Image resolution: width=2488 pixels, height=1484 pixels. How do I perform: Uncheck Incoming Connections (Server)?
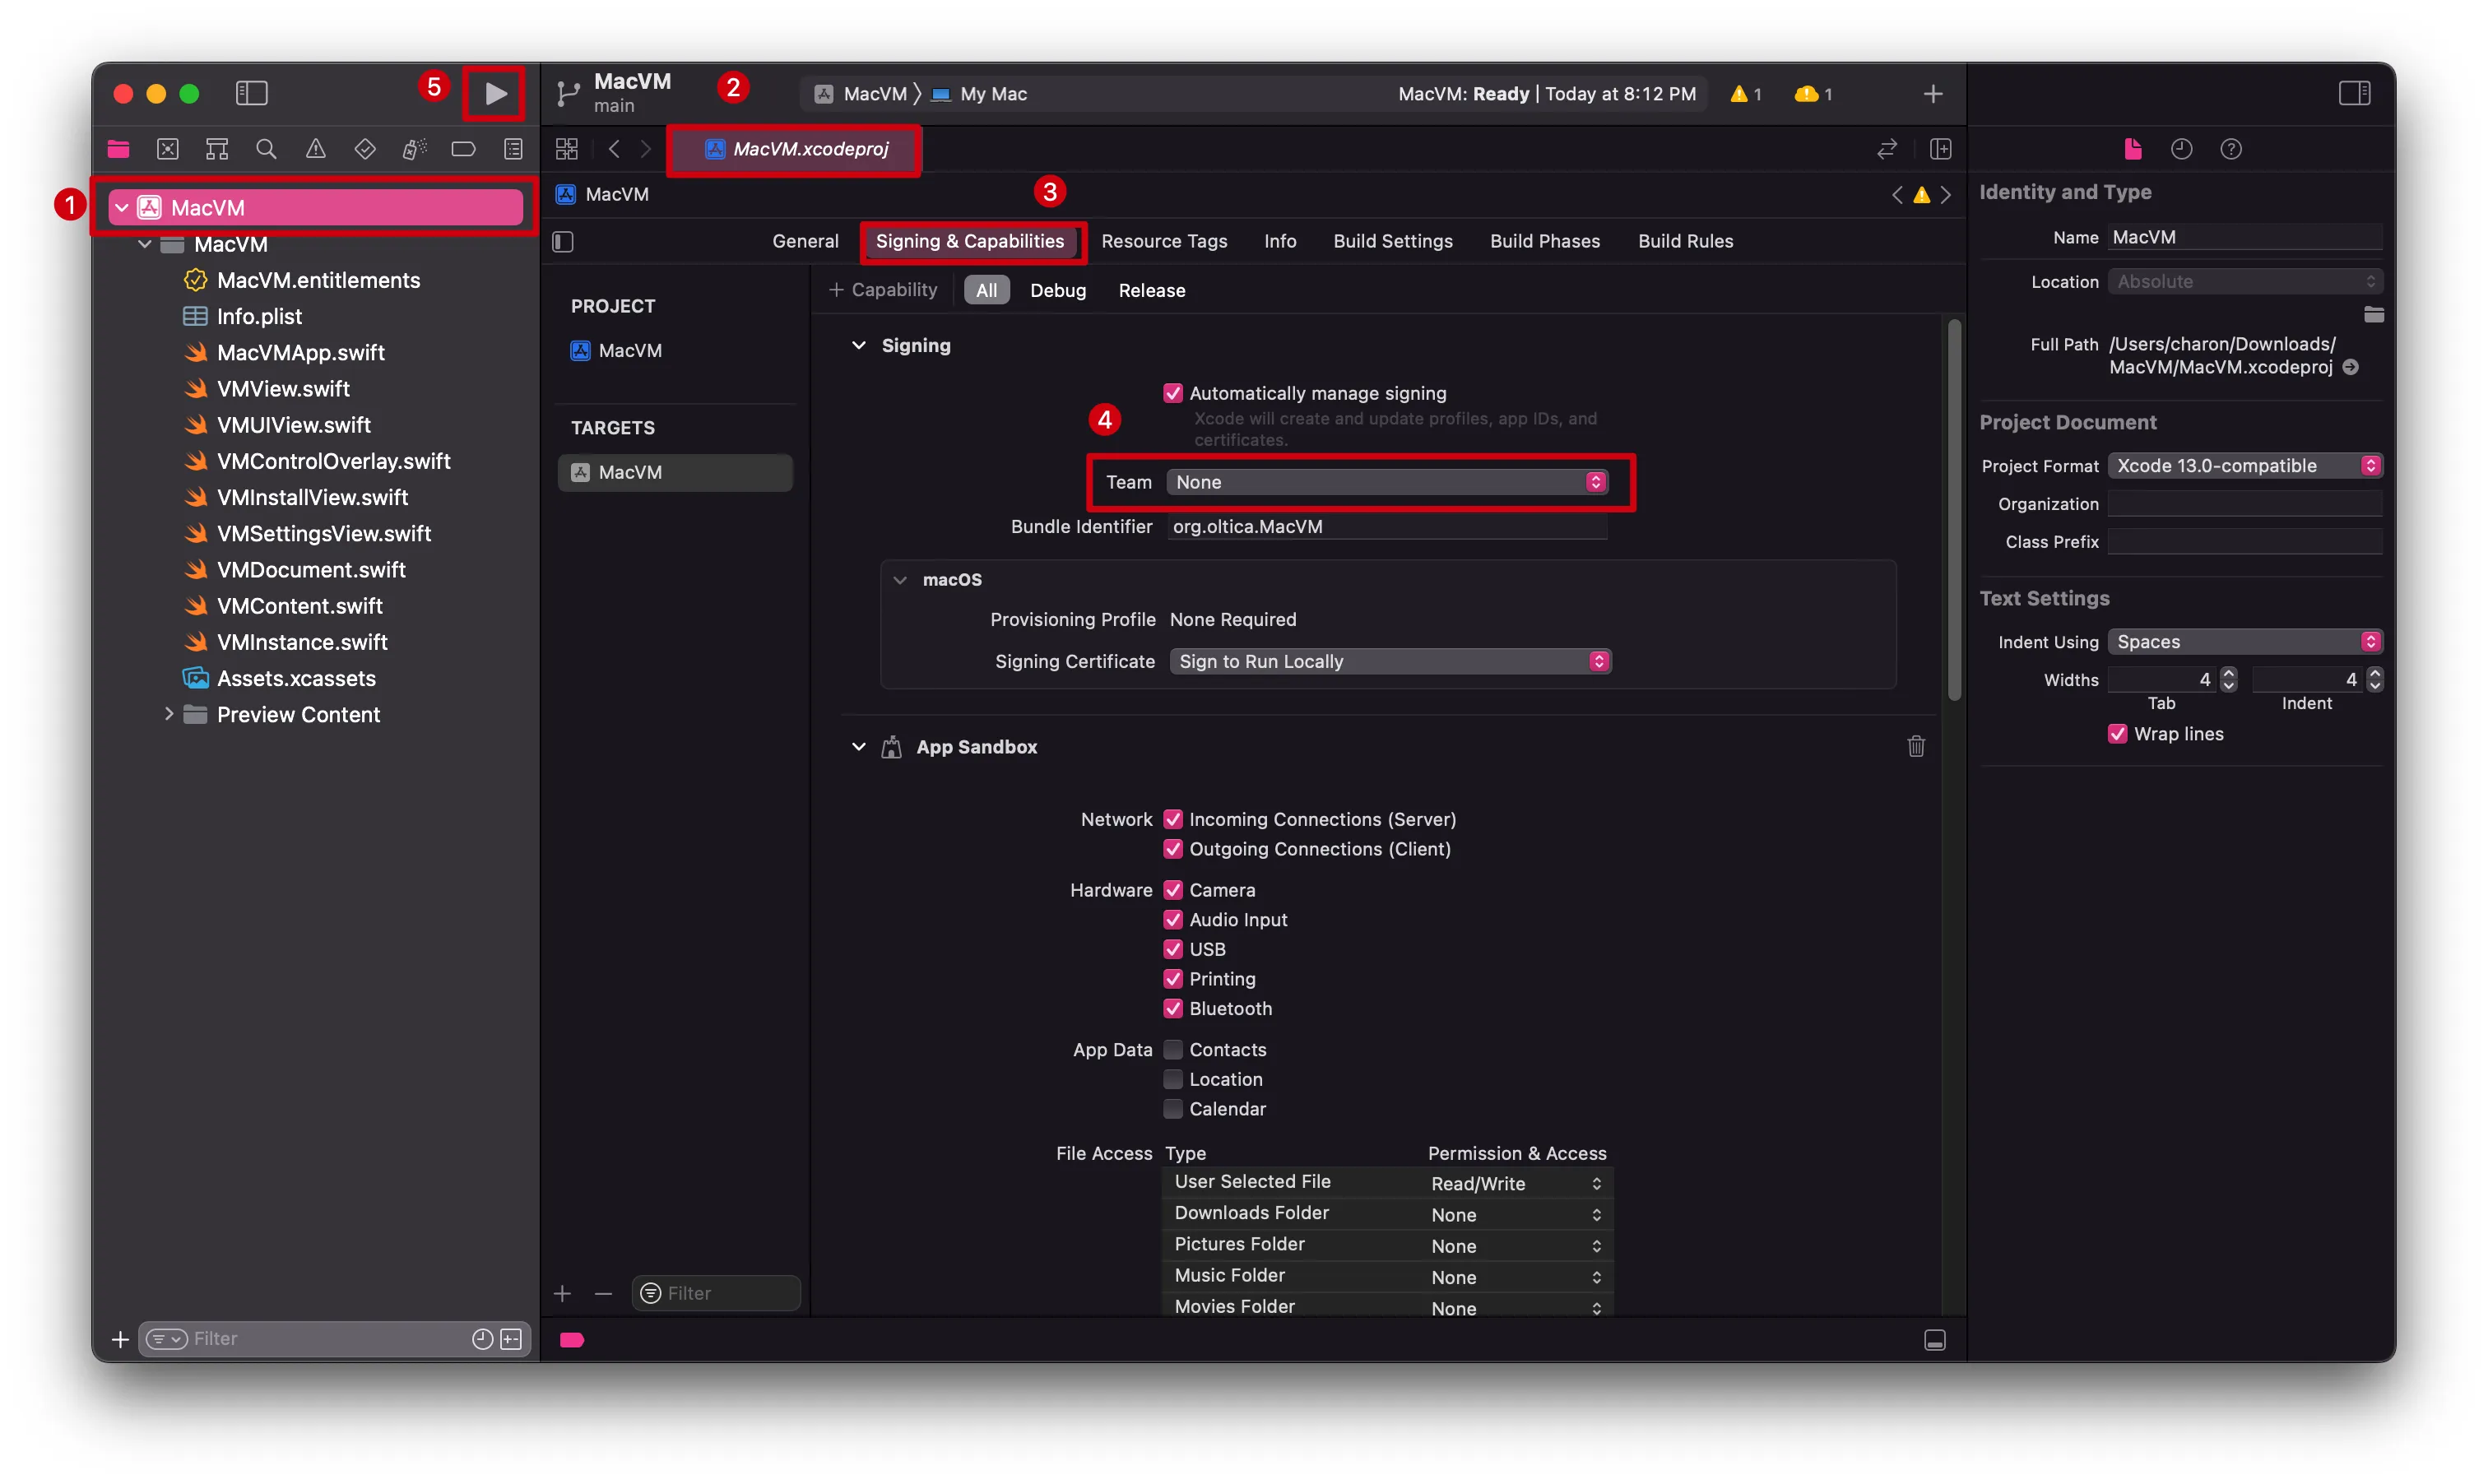coord(1173,819)
